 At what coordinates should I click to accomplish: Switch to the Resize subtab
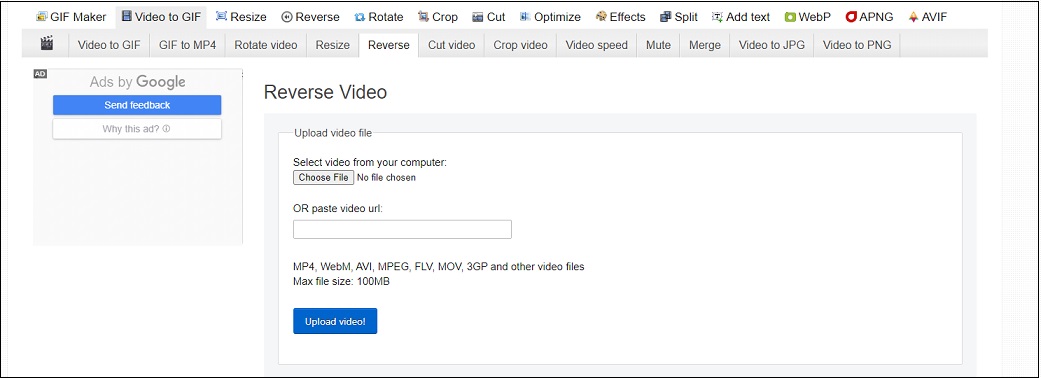[x=333, y=45]
